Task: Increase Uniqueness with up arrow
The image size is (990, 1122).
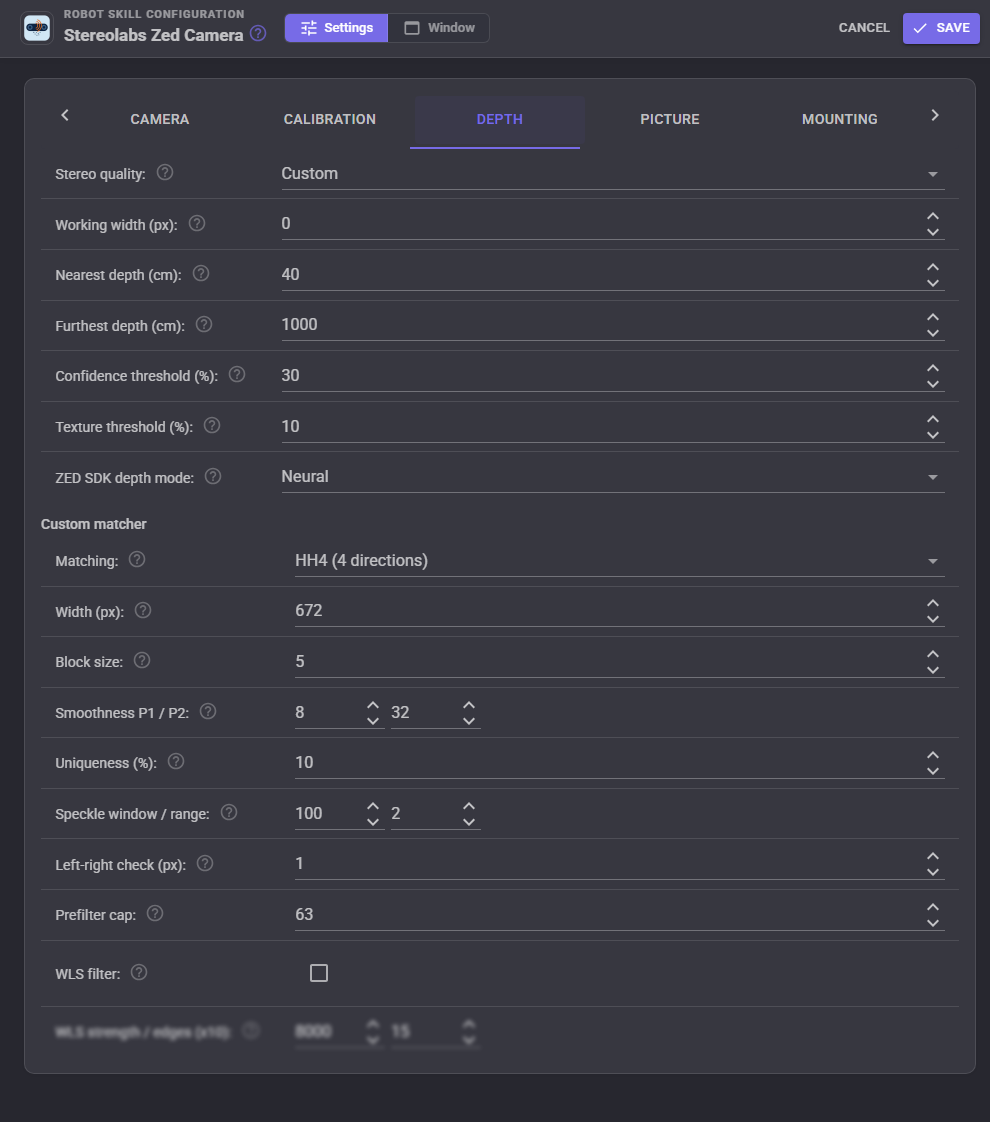Action: (933, 755)
